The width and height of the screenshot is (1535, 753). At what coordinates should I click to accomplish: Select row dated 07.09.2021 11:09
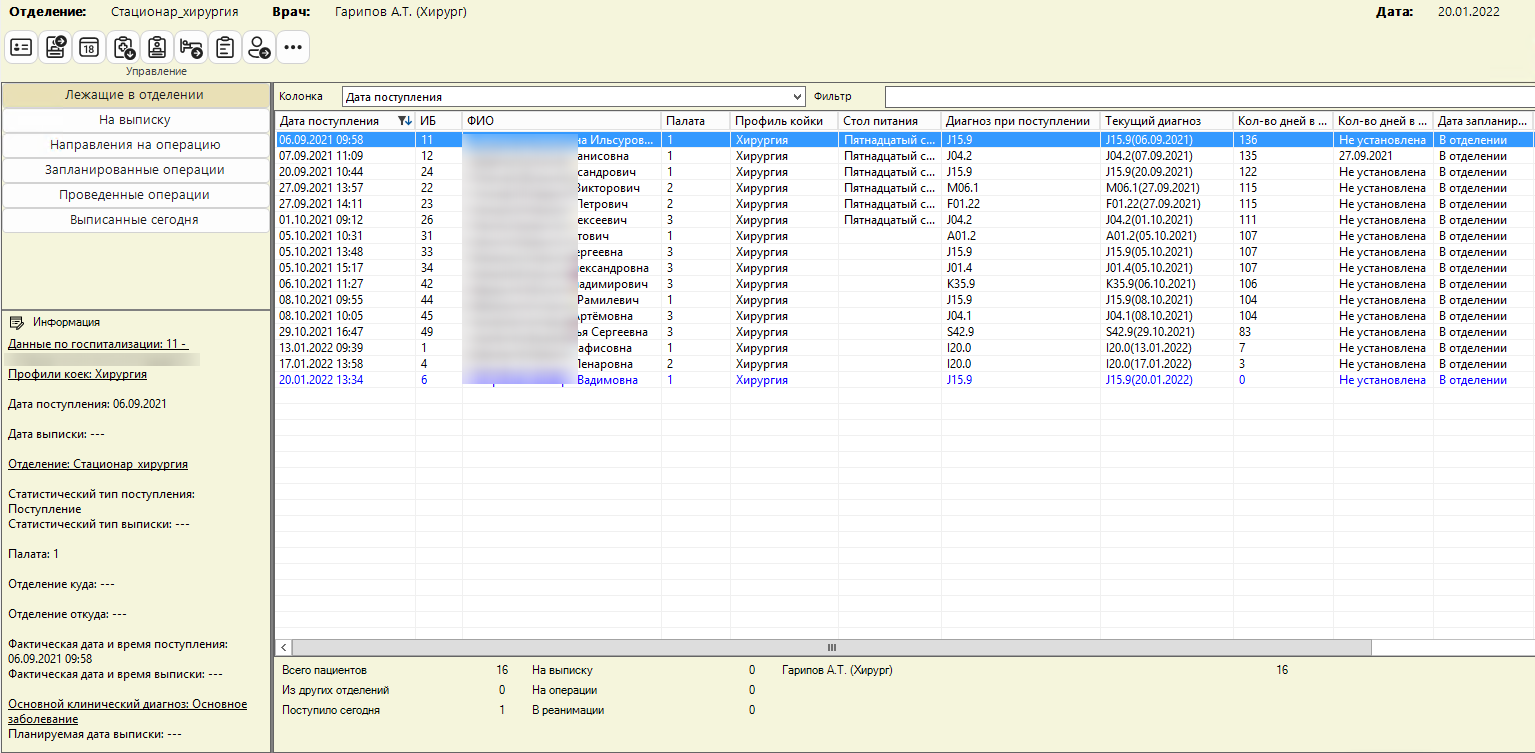point(905,156)
